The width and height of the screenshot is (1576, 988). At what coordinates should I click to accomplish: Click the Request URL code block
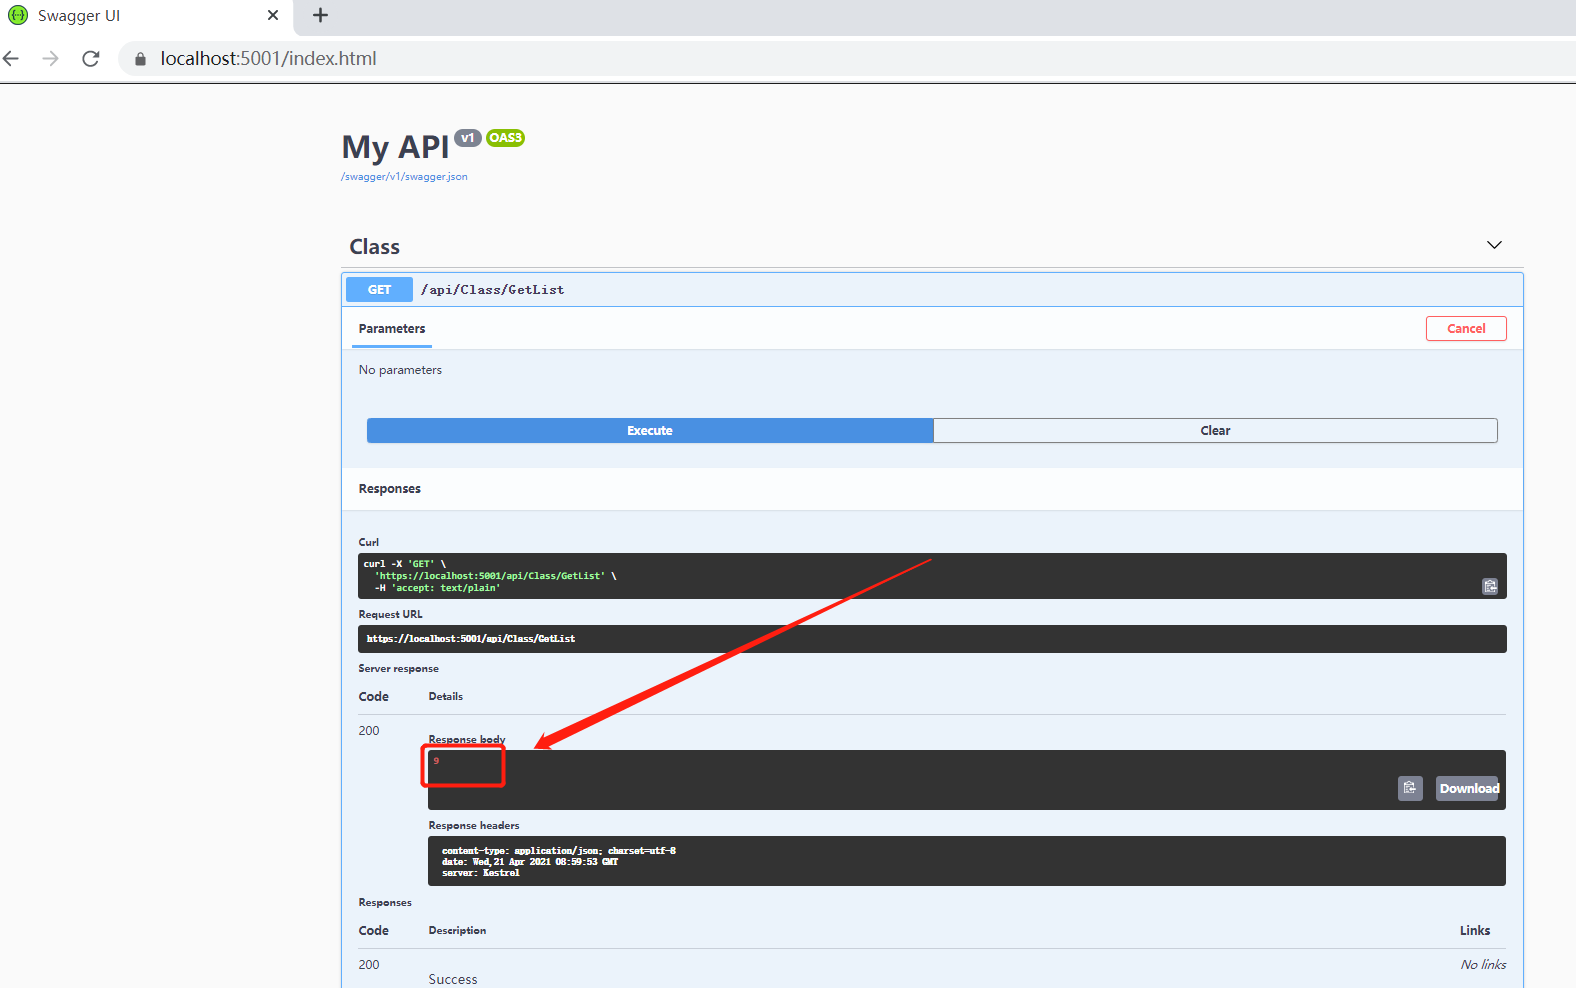coord(932,639)
